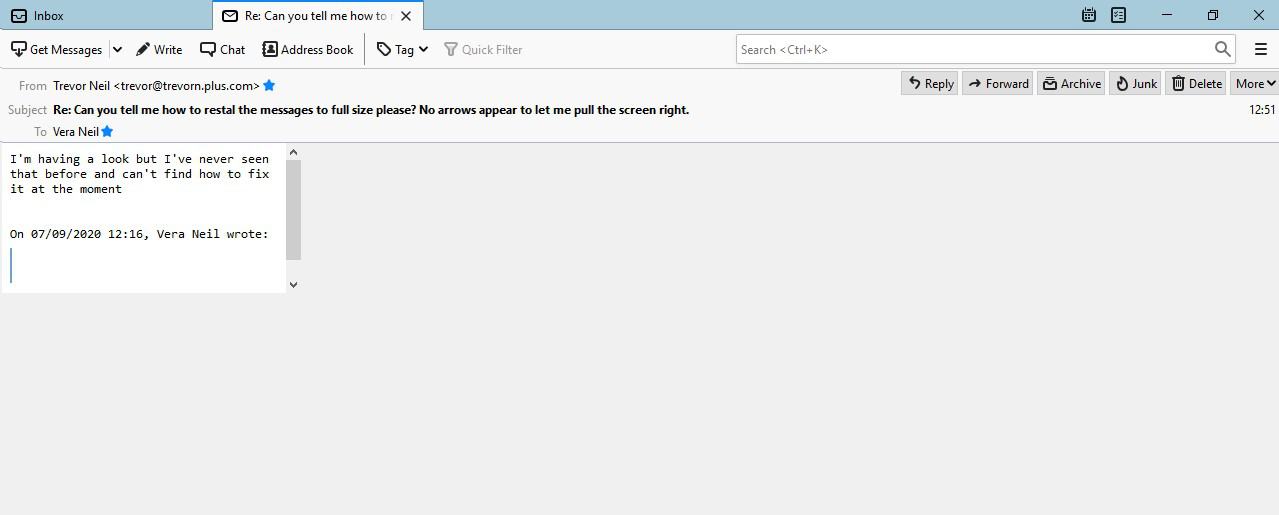Expand the Get Messages dropdown arrow

pos(117,49)
